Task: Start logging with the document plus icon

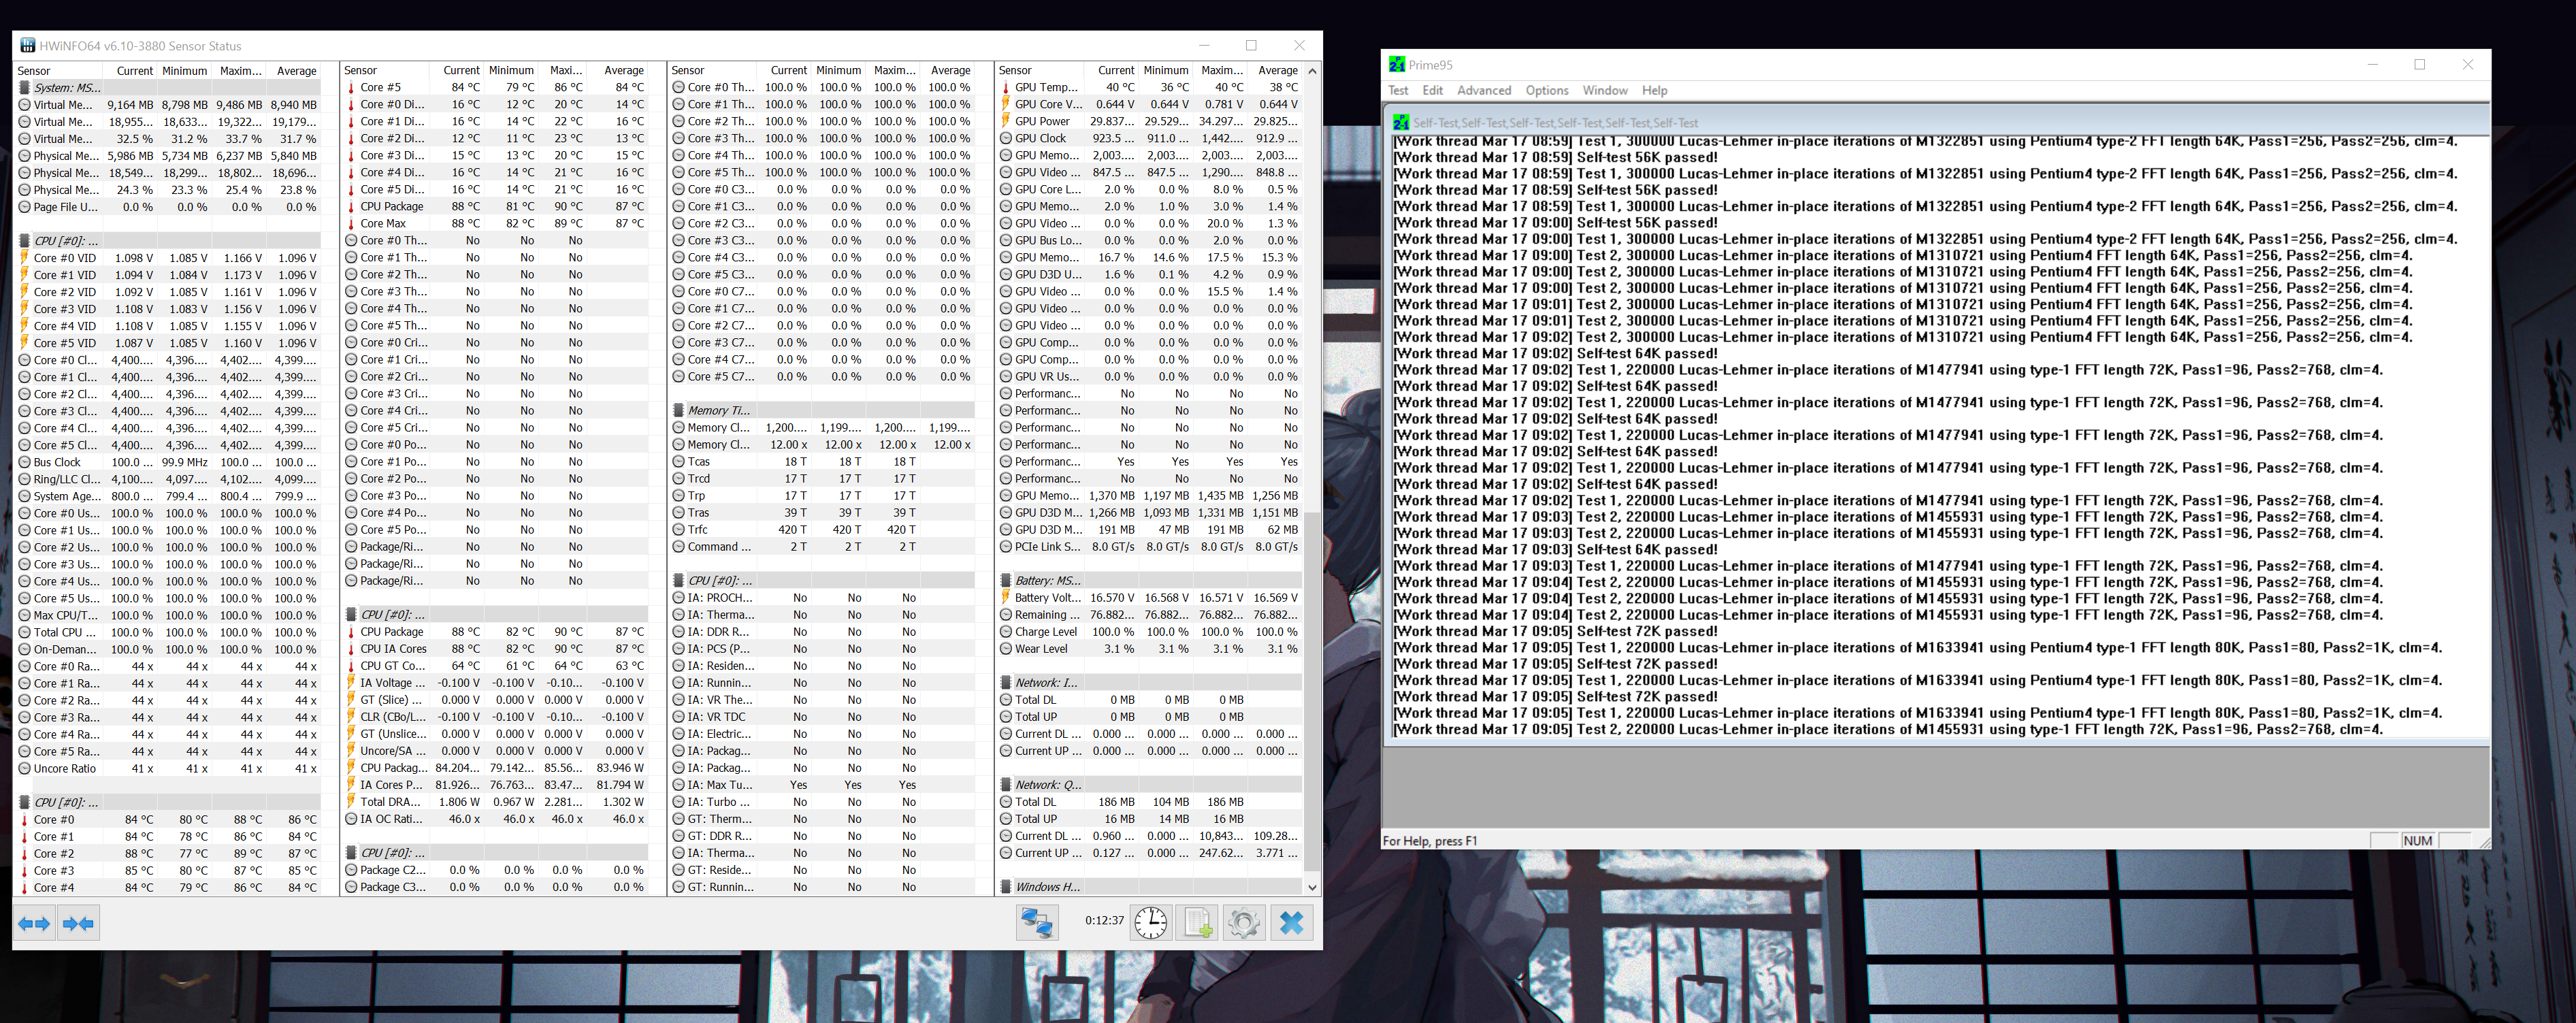Action: click(x=1197, y=922)
